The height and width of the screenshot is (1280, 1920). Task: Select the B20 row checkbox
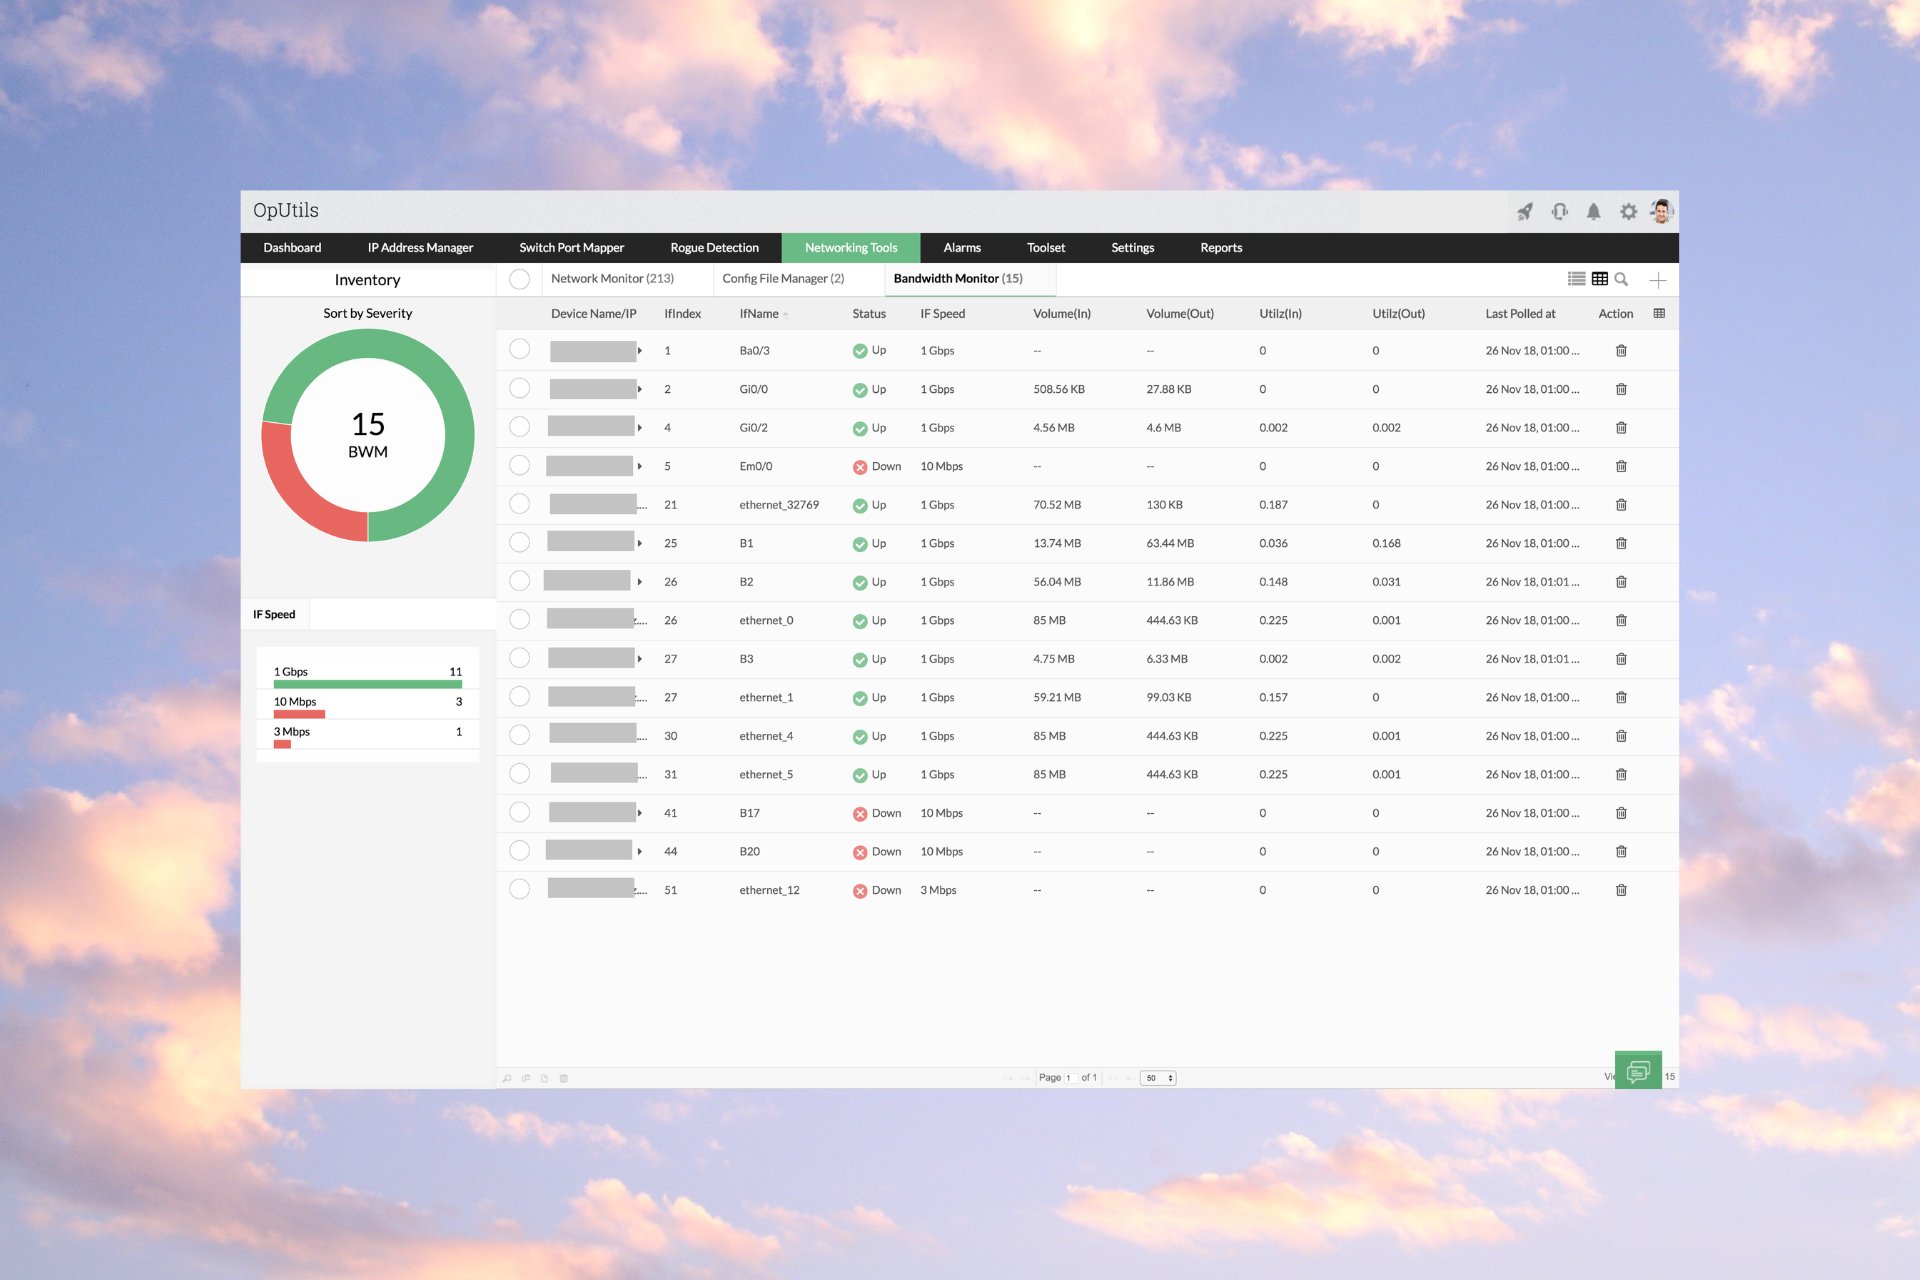tap(519, 850)
